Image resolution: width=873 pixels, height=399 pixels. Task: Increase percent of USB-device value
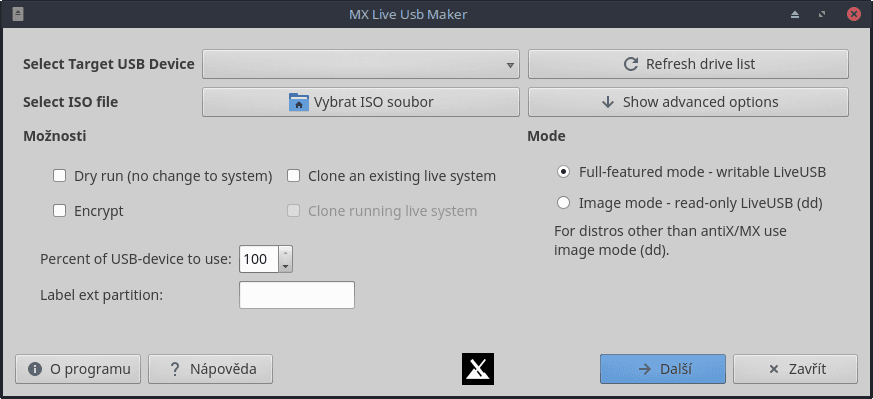click(286, 253)
